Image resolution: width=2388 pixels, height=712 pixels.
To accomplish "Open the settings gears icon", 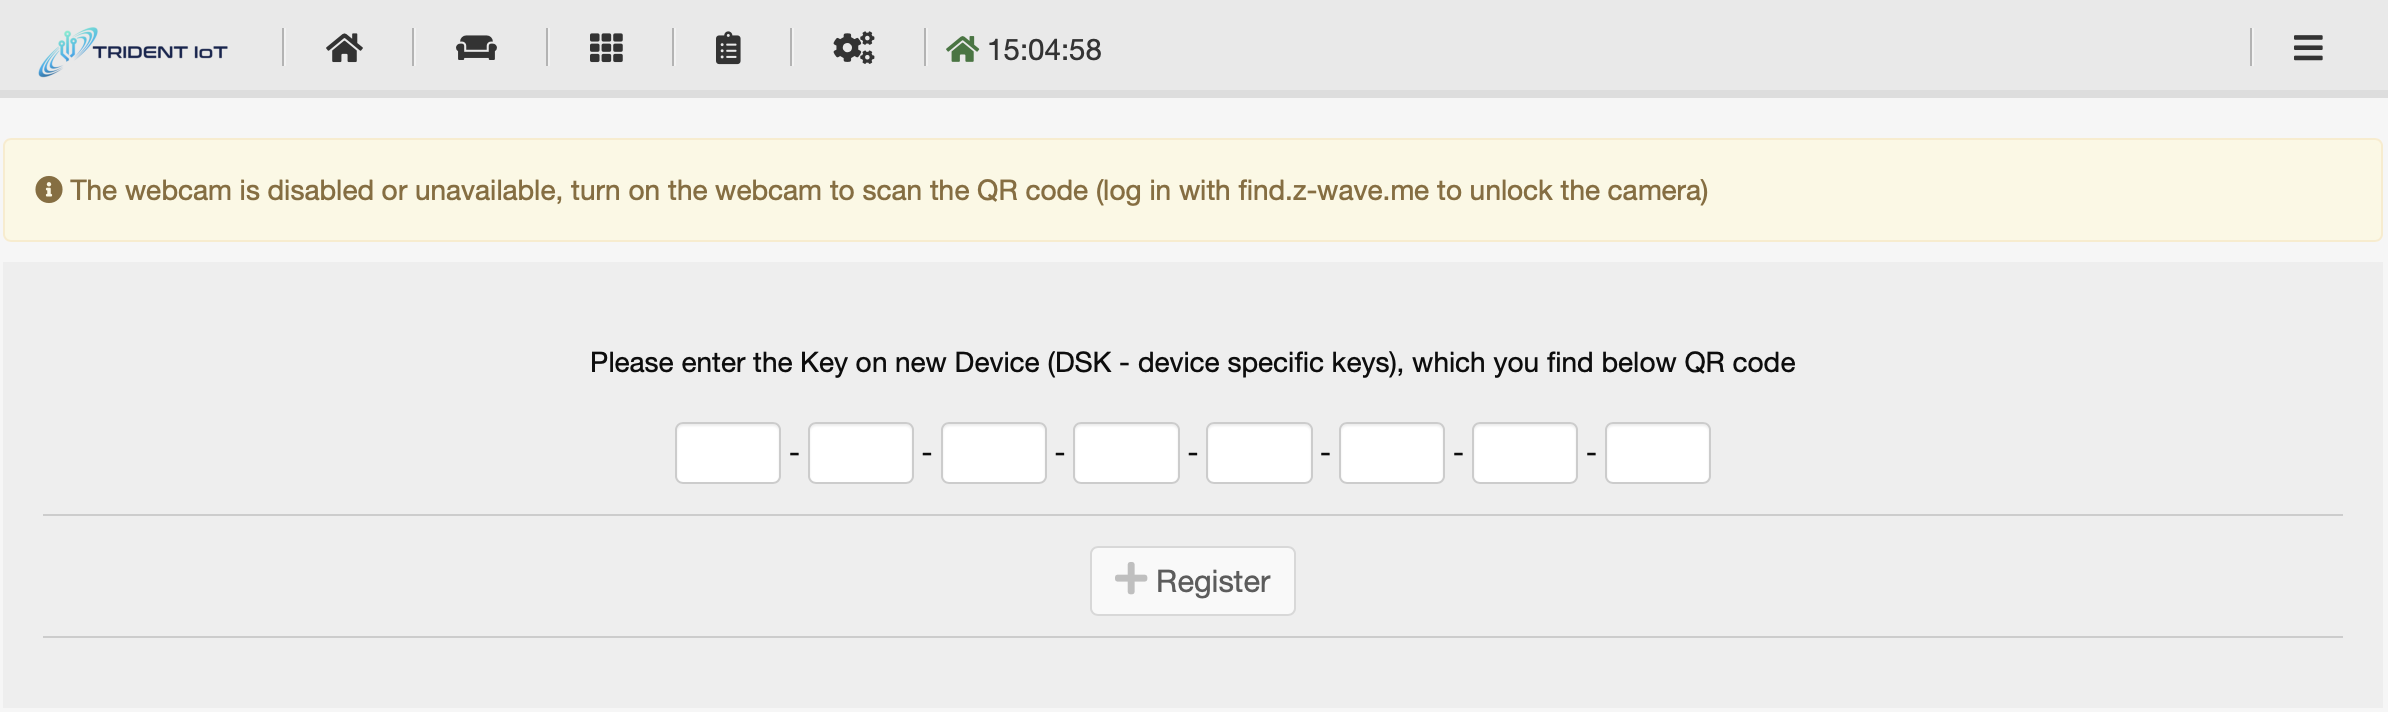I will point(854,48).
